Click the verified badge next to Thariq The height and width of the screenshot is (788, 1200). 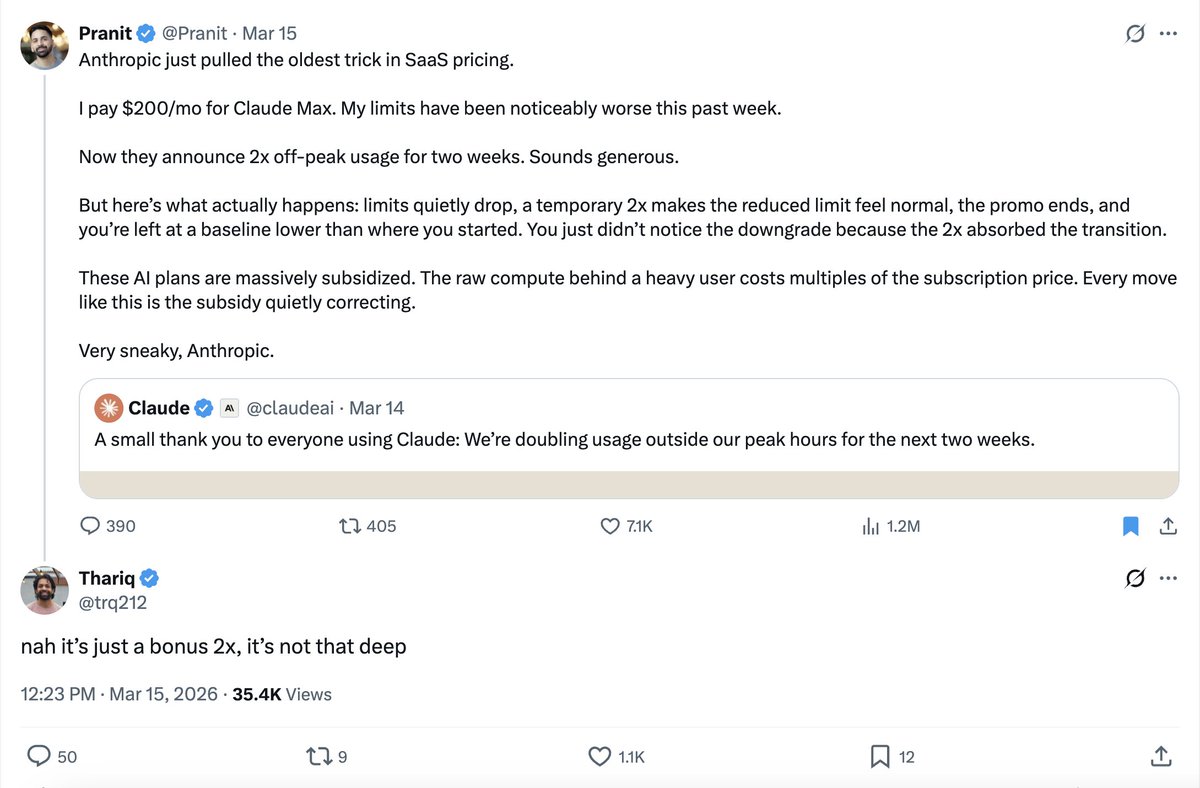(149, 577)
